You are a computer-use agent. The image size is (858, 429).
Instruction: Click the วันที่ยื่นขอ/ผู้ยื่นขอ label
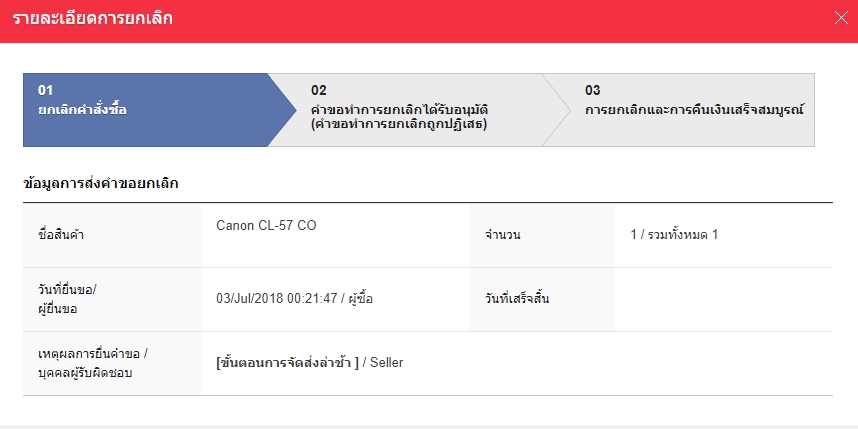coord(66,299)
